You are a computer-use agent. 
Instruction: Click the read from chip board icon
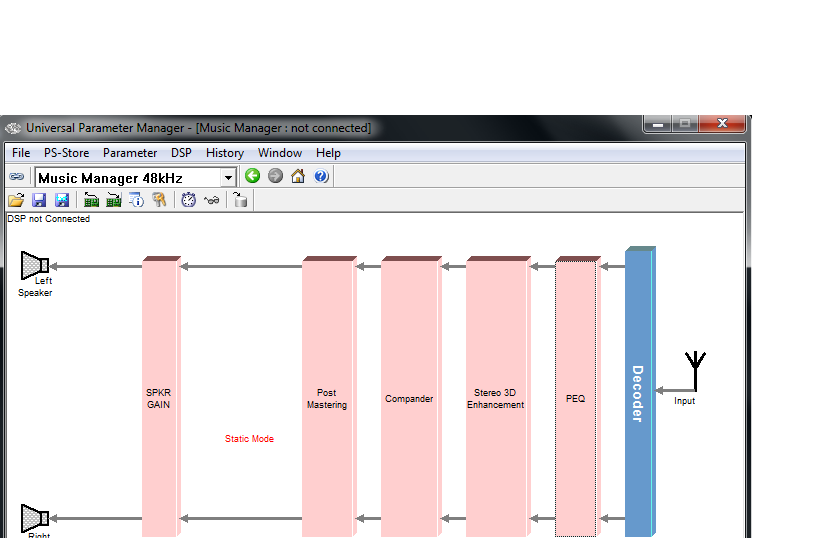click(x=91, y=200)
